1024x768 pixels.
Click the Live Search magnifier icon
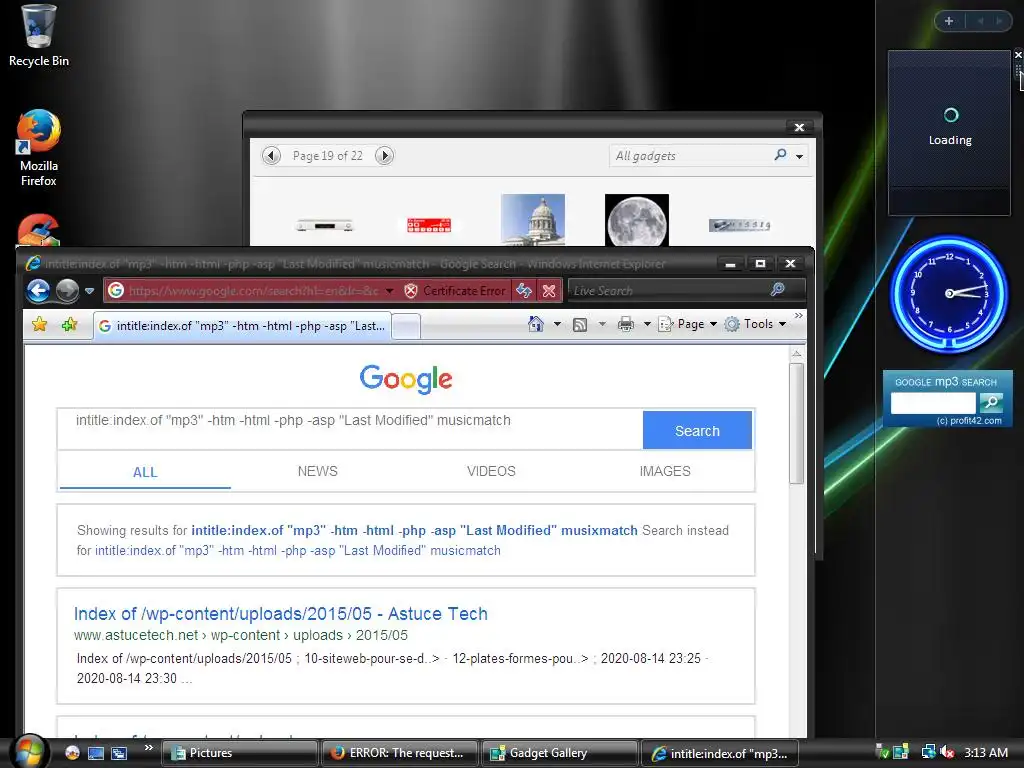(x=777, y=289)
